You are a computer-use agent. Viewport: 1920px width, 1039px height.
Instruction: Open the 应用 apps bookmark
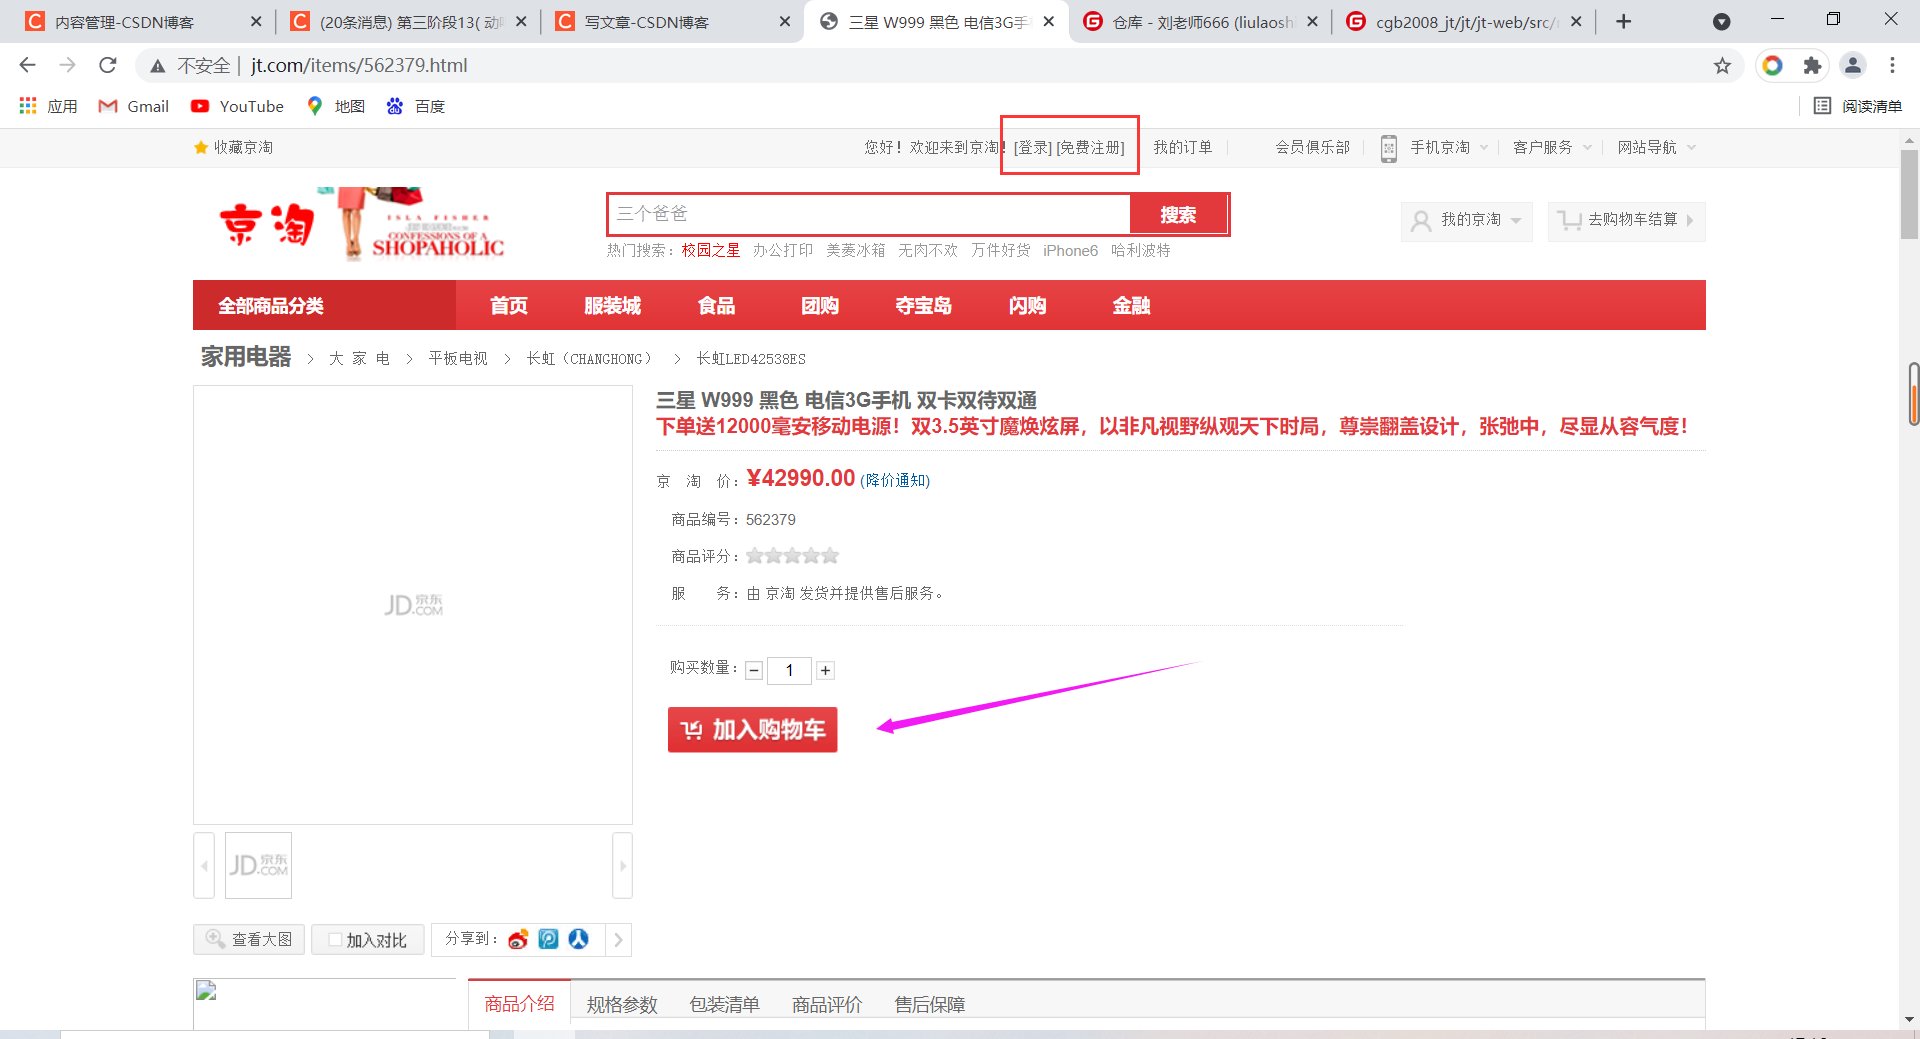click(x=48, y=106)
